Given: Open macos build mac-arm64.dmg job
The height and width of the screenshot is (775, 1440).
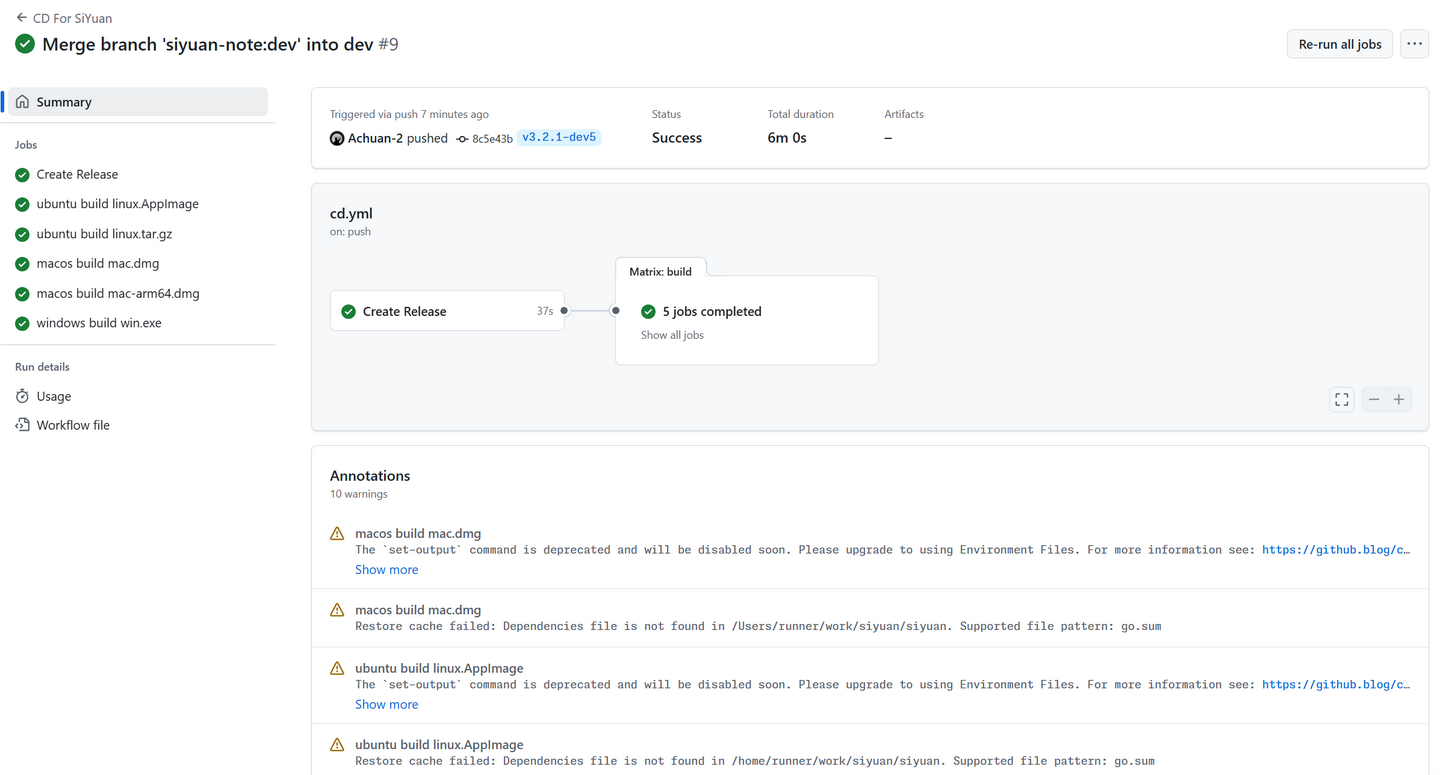Looking at the screenshot, I should (x=118, y=294).
